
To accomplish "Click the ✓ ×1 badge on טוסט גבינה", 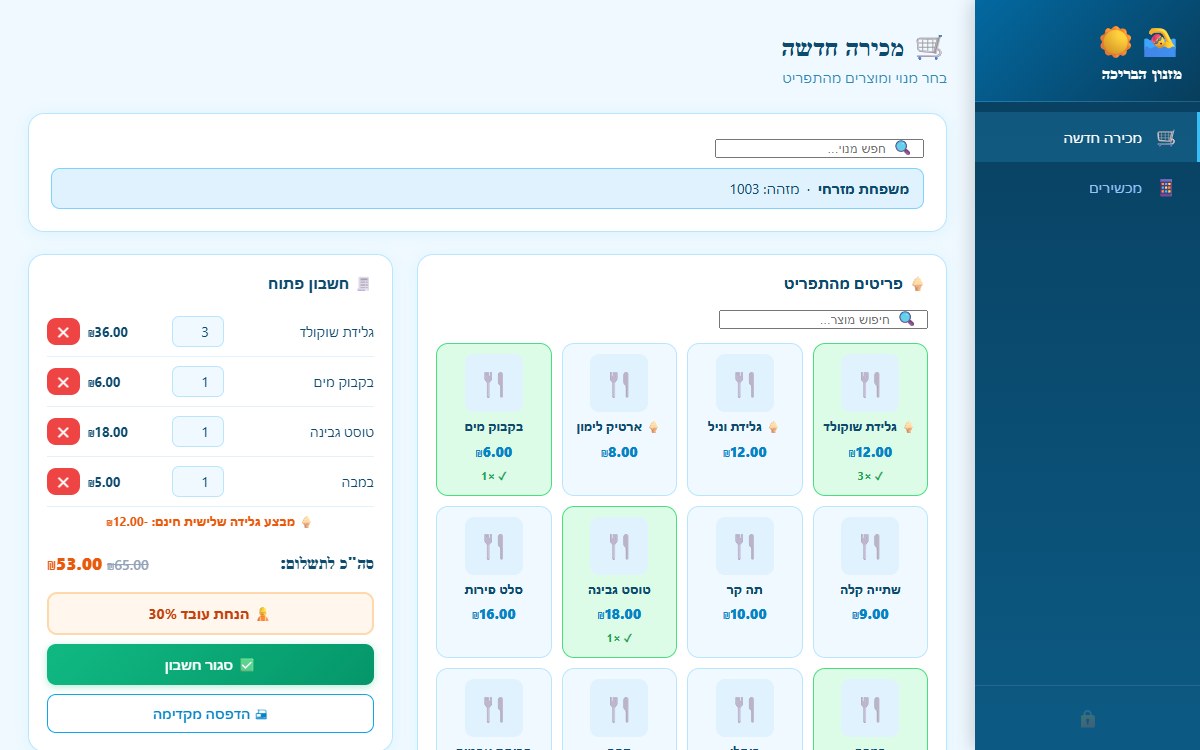I will click(619, 638).
